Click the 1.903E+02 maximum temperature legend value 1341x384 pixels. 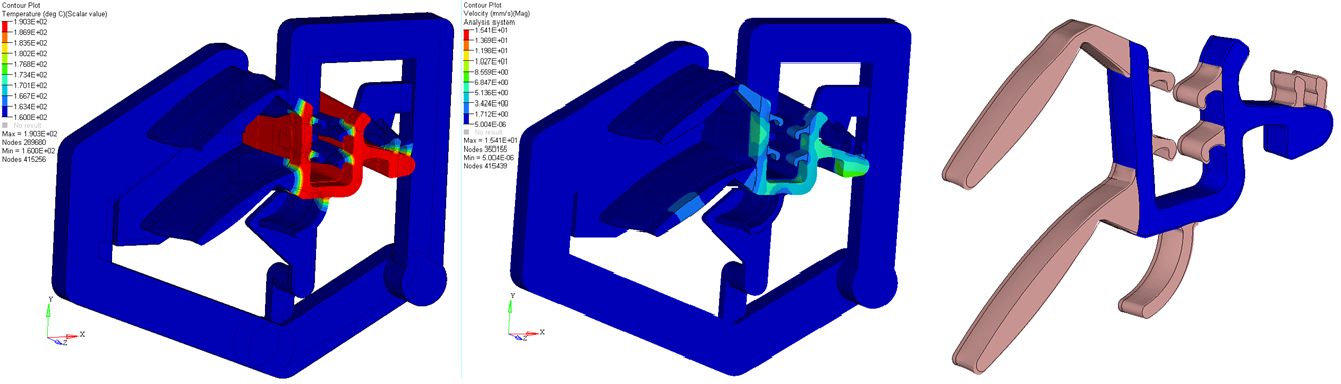pyautogui.click(x=29, y=22)
